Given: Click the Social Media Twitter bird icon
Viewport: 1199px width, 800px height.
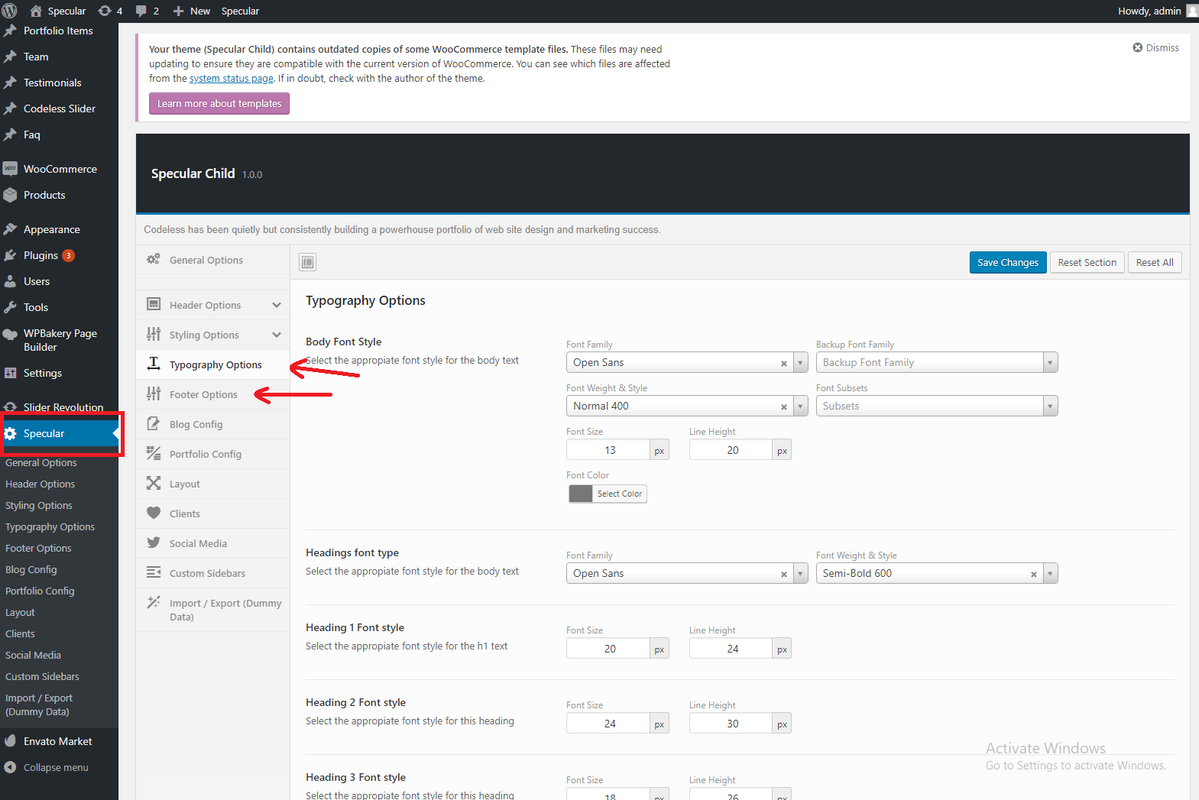Looking at the screenshot, I should click(x=154, y=543).
